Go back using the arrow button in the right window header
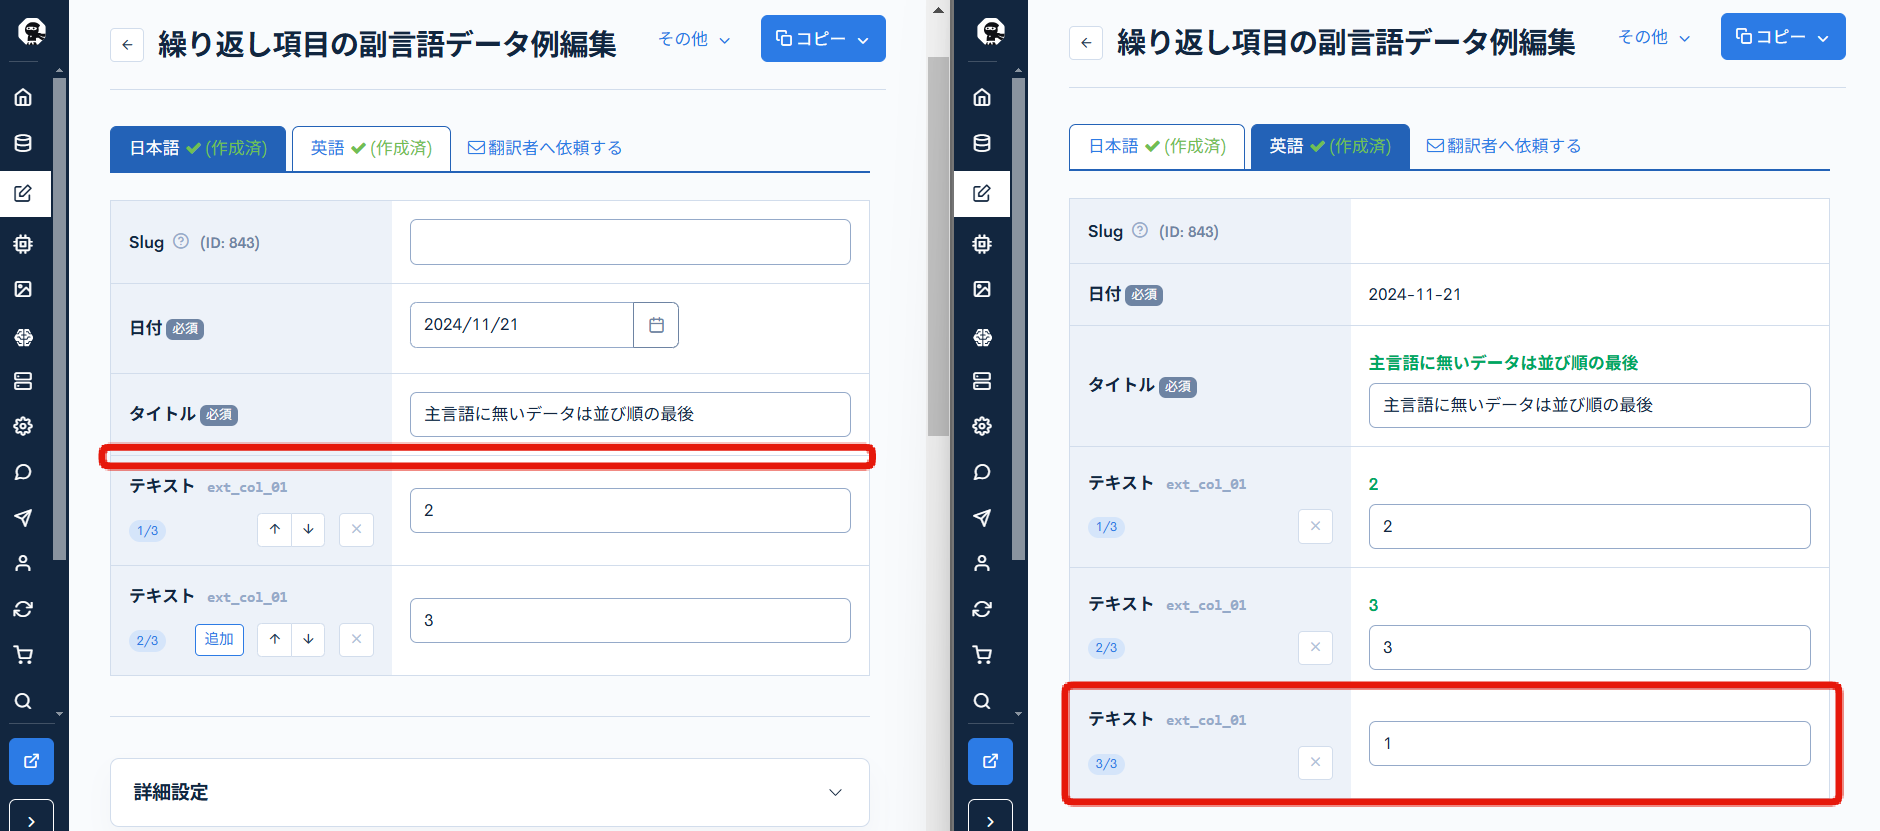Image resolution: width=1880 pixels, height=831 pixels. click(x=1086, y=42)
